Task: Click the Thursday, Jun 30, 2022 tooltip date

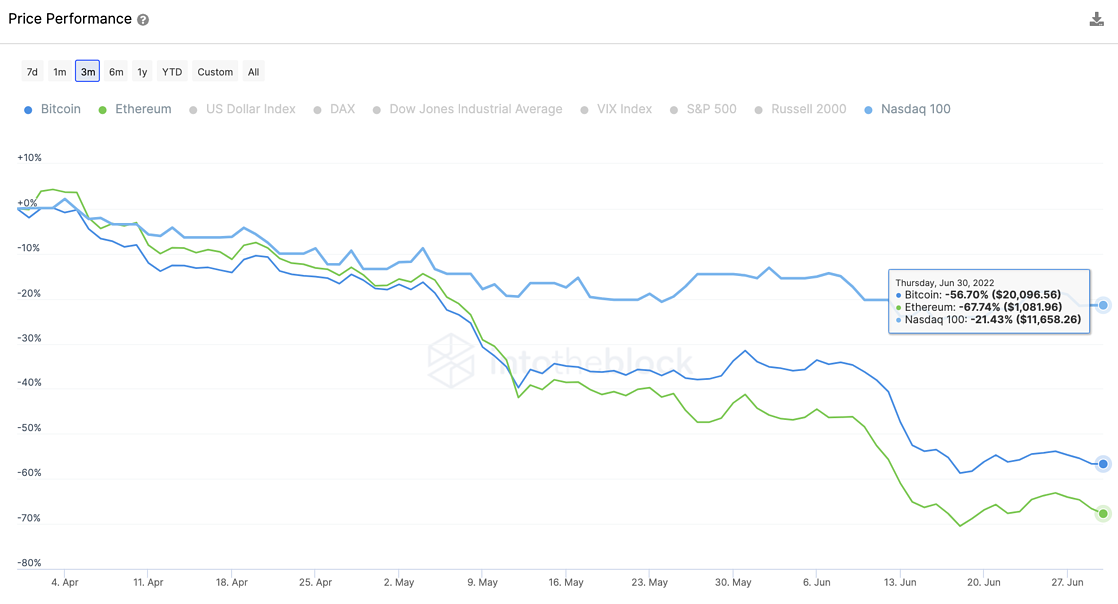Action: [945, 282]
